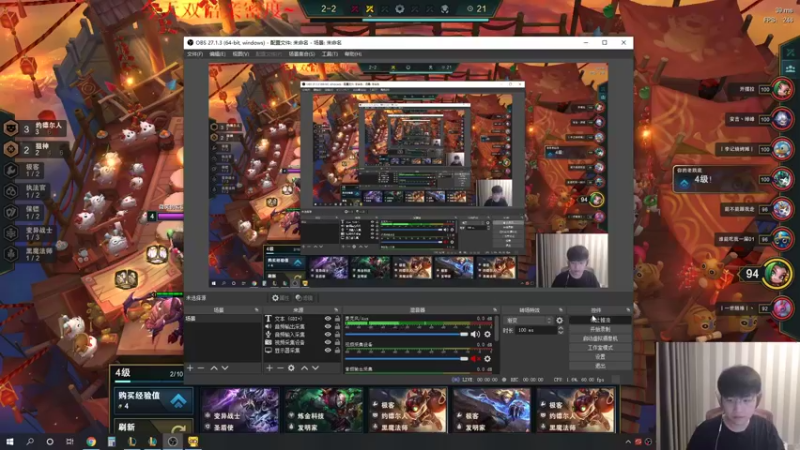Open 文件(F) menu in OBS
800x450 pixels.
click(x=195, y=54)
